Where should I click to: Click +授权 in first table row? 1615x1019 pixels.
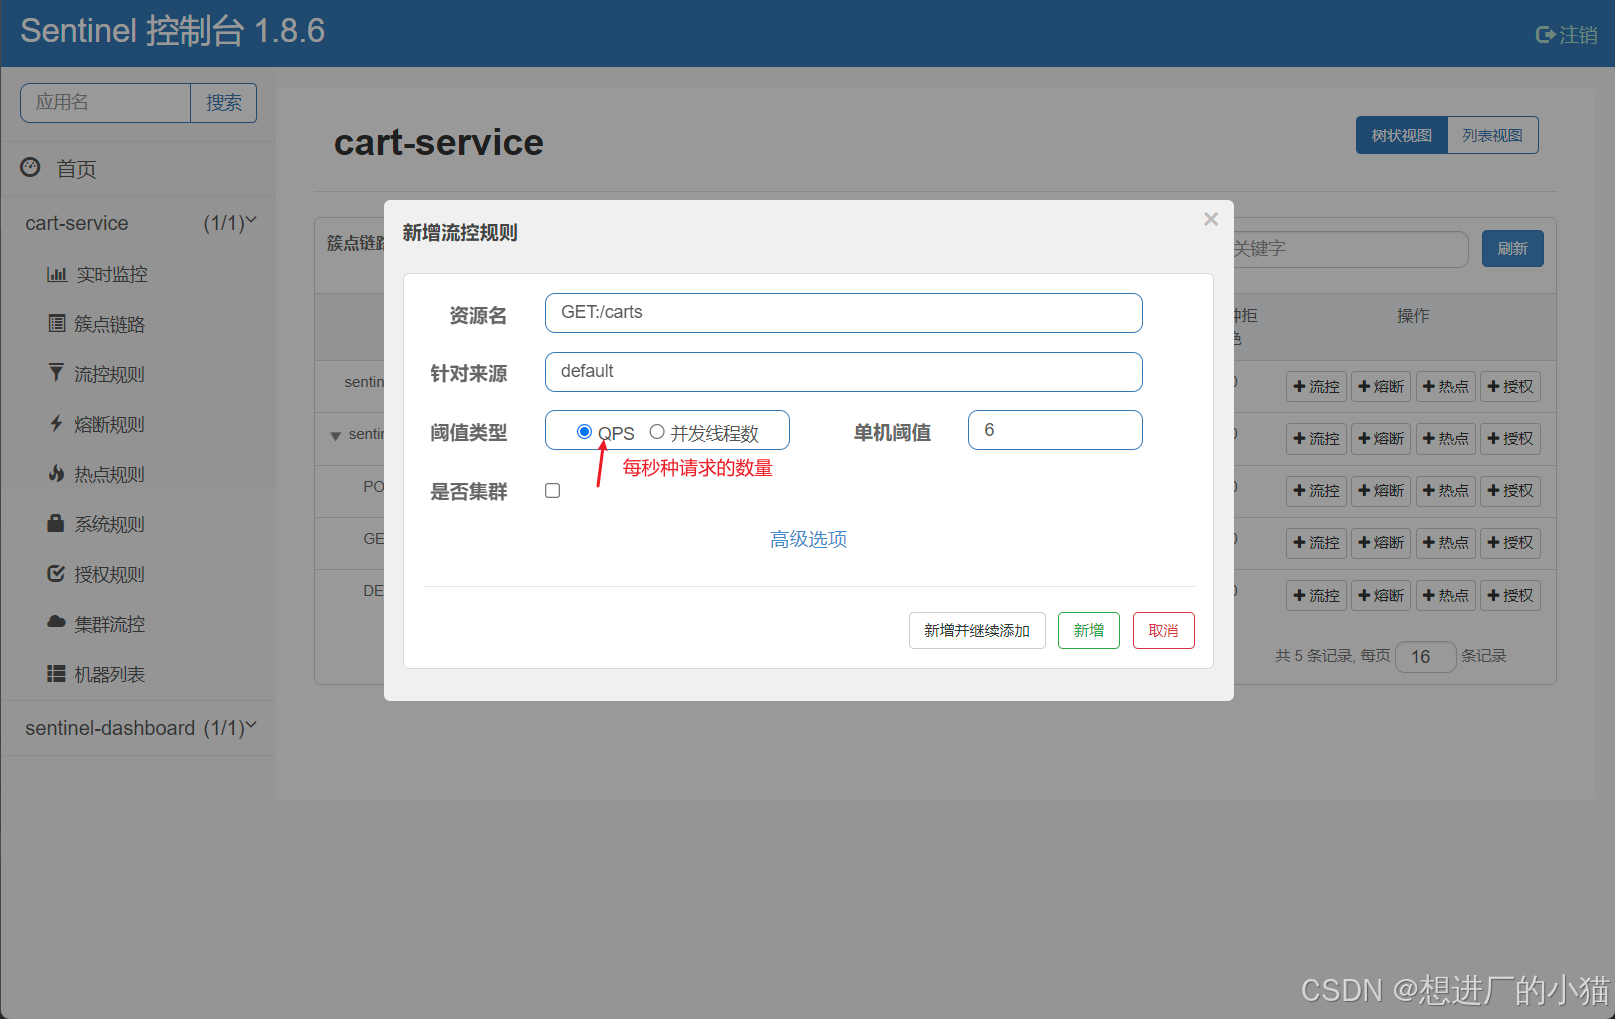[1510, 386]
